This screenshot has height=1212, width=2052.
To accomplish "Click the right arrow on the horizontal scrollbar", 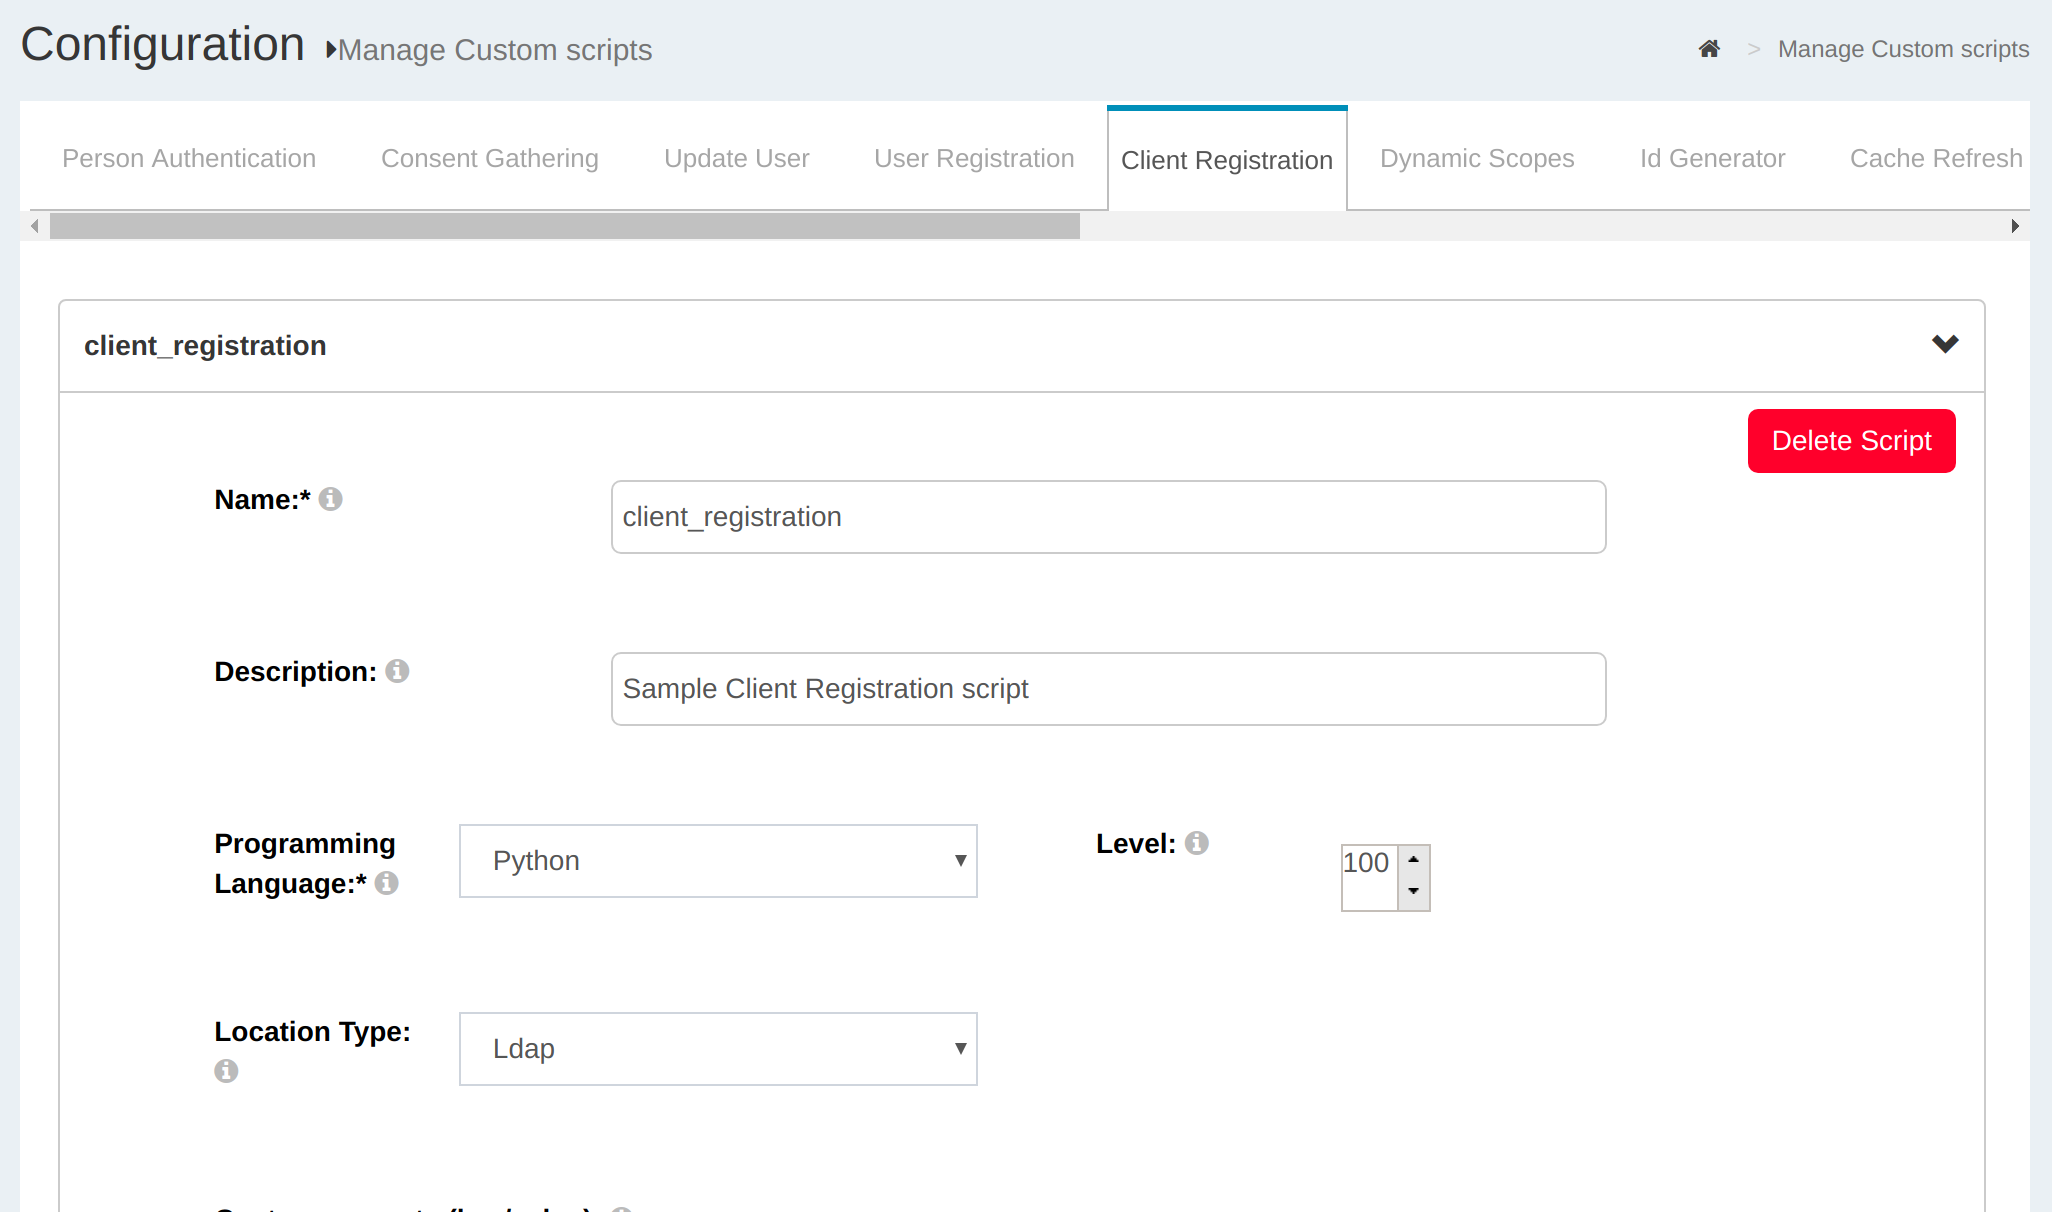I will pyautogui.click(x=2015, y=226).
